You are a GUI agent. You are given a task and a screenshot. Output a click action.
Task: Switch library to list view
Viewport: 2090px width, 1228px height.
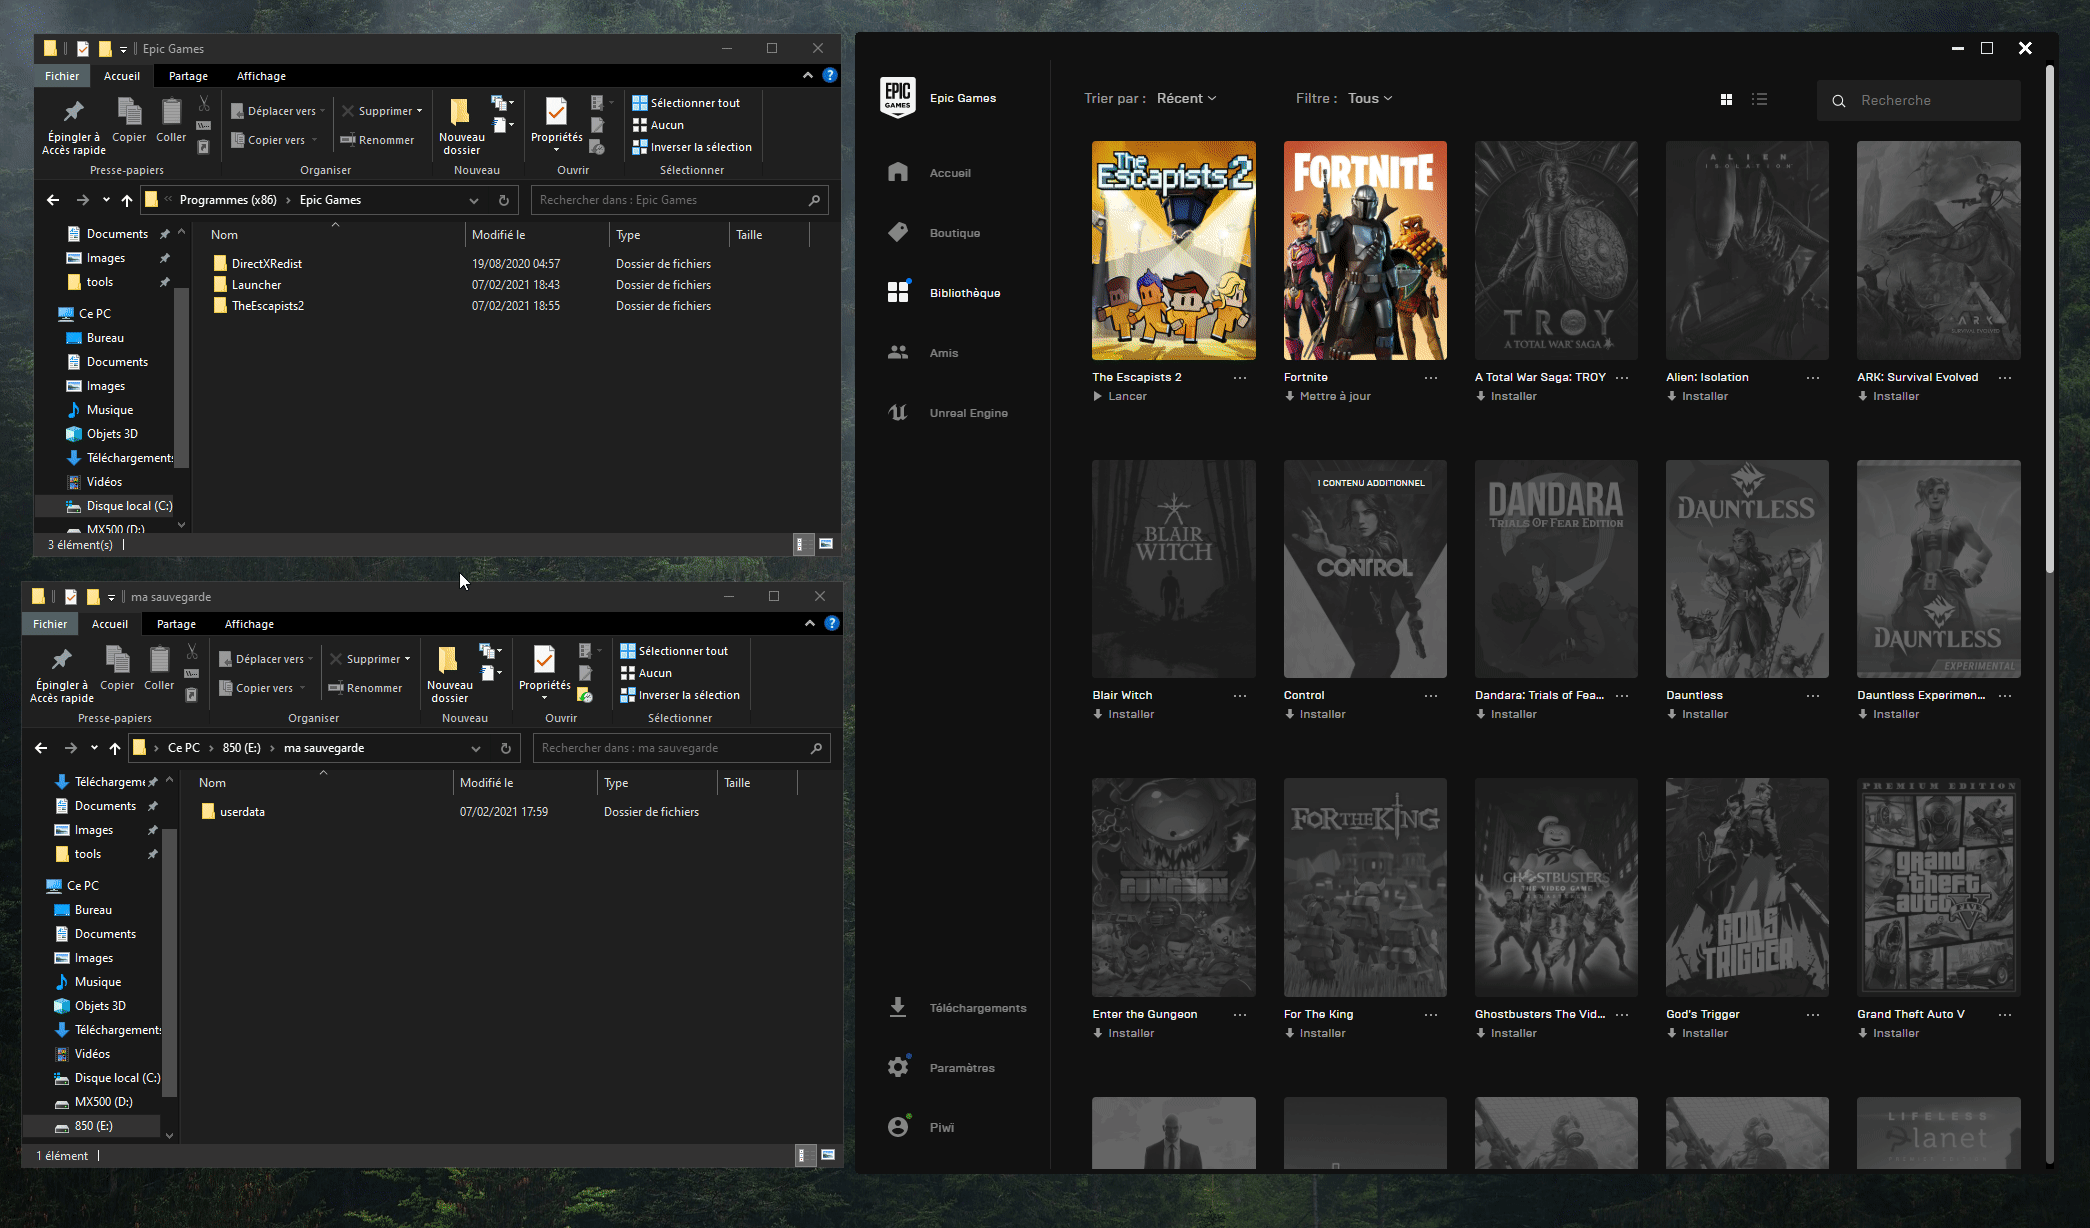tap(1759, 99)
